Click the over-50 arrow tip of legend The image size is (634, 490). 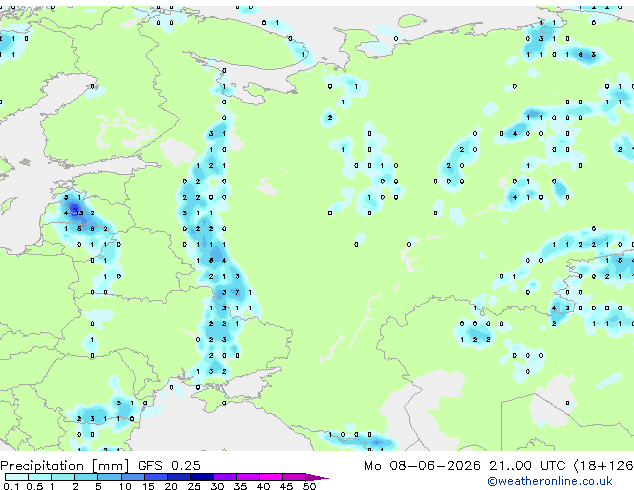(x=317, y=477)
